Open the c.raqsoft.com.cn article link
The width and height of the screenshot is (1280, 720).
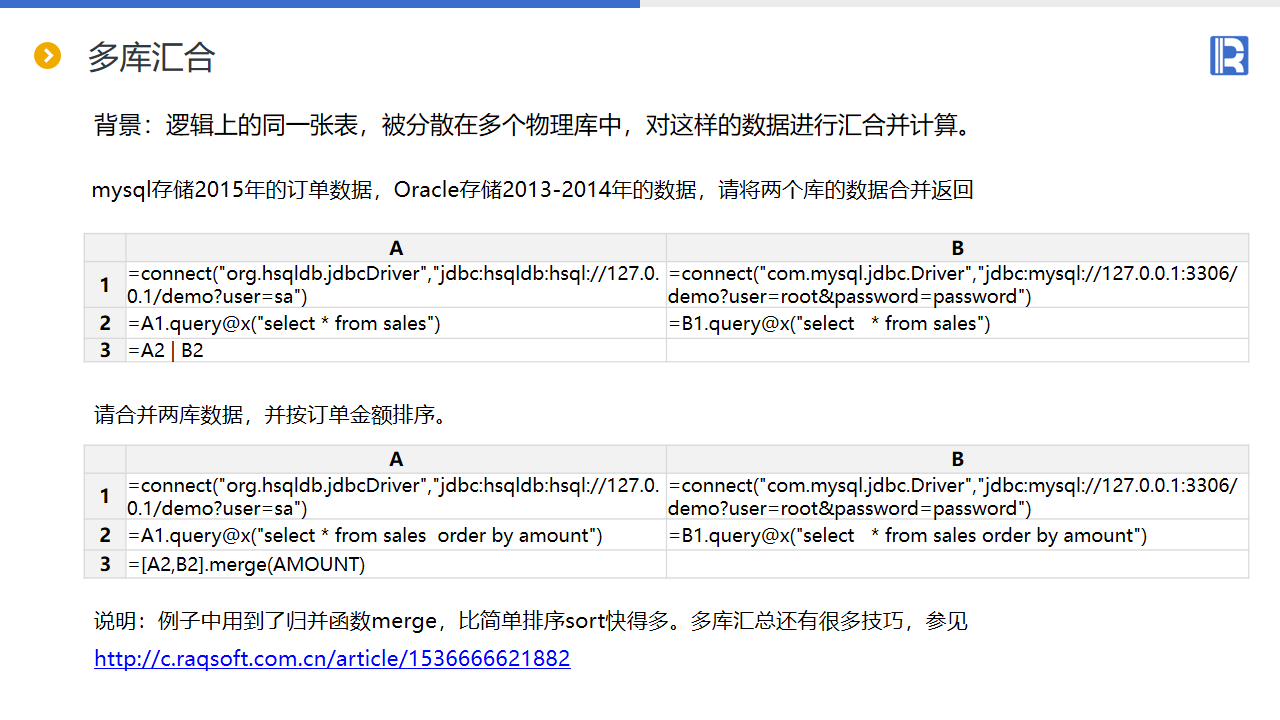332,659
